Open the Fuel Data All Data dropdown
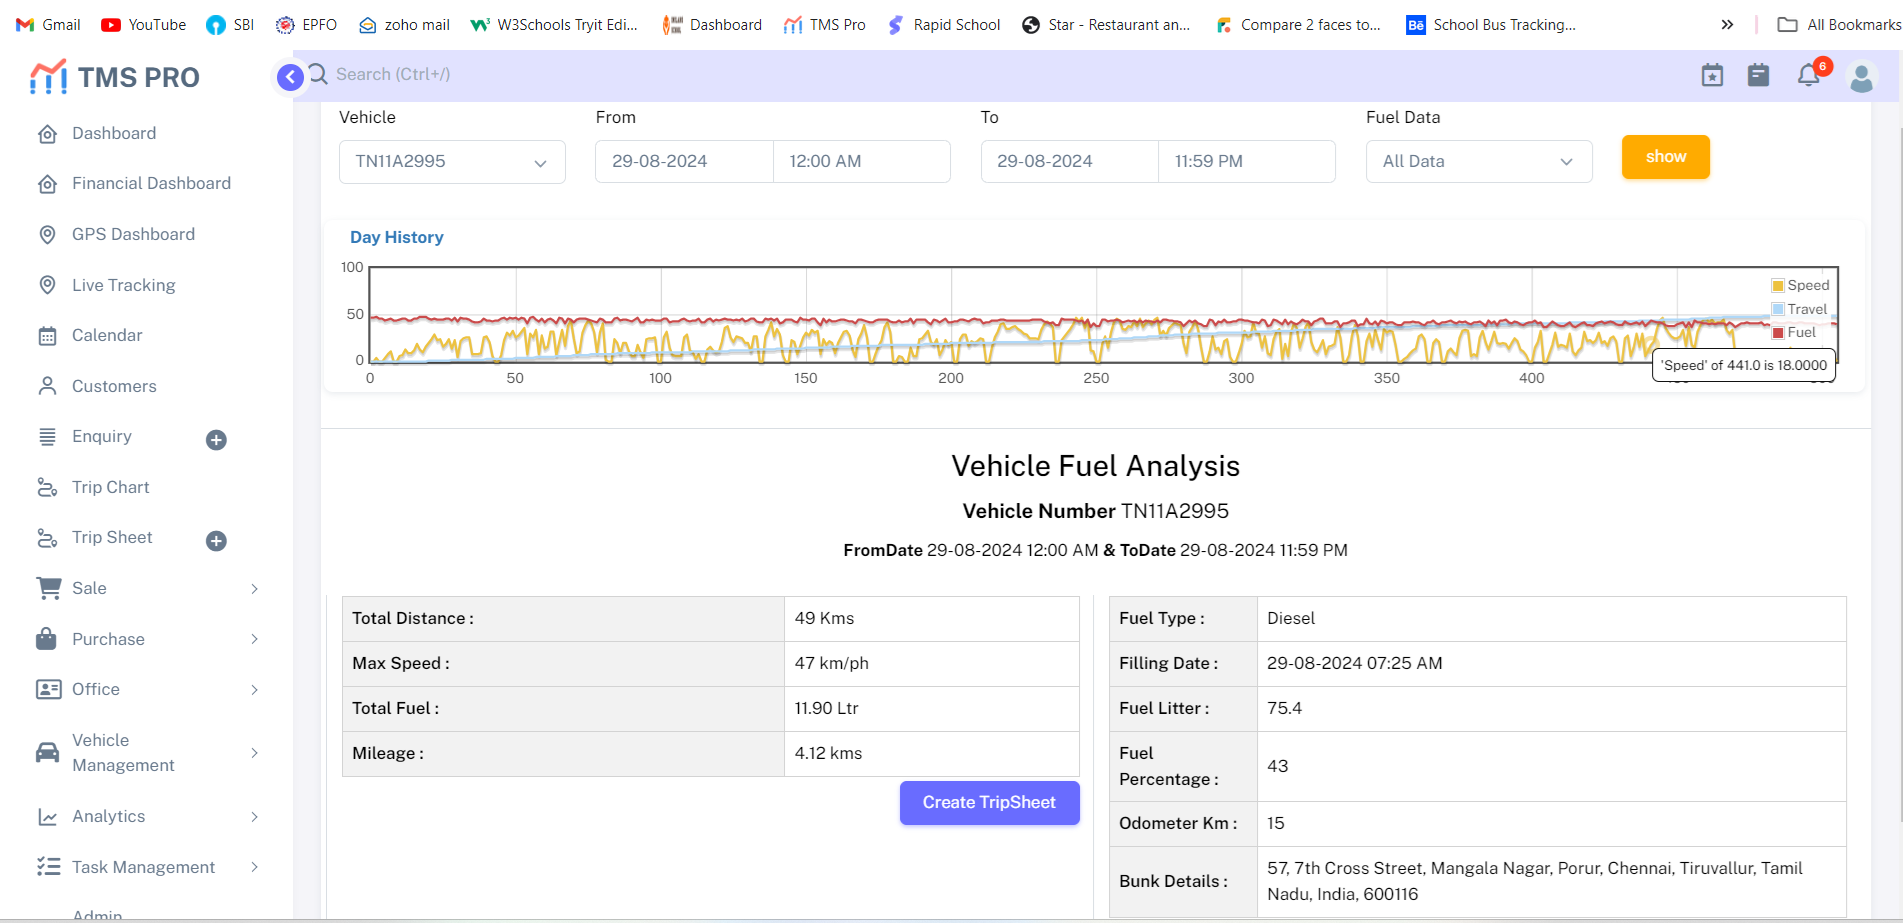 tap(1479, 161)
